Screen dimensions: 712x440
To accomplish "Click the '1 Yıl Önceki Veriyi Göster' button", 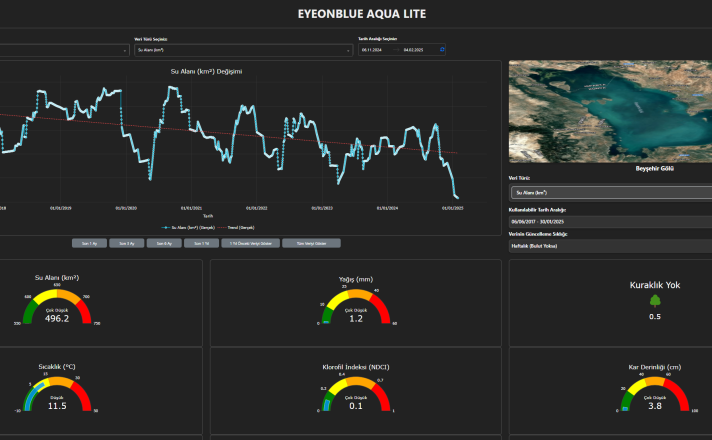I will [251, 243].
